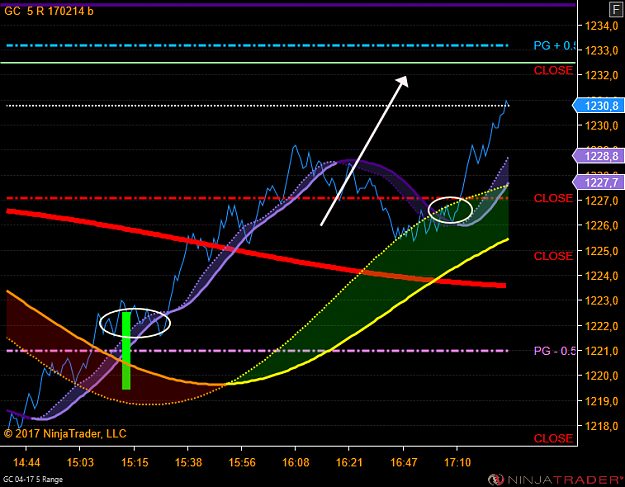Click the 15:38 time axis label

tap(189, 463)
